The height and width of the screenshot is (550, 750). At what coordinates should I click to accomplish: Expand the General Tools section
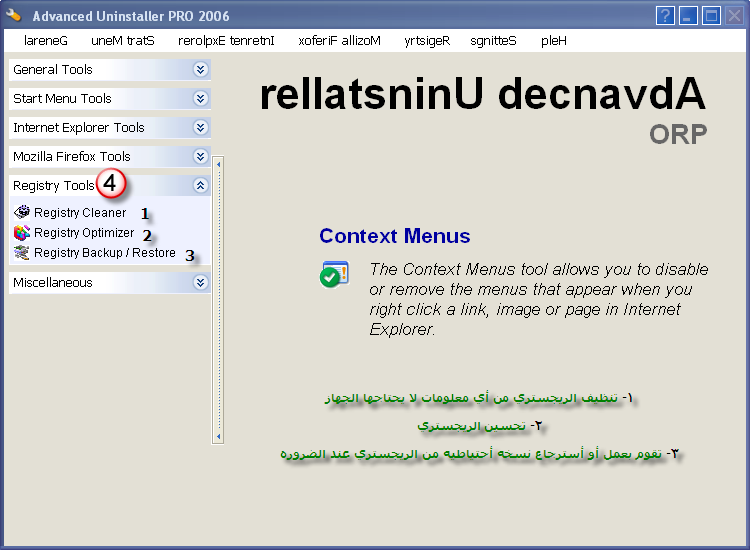(x=200, y=70)
